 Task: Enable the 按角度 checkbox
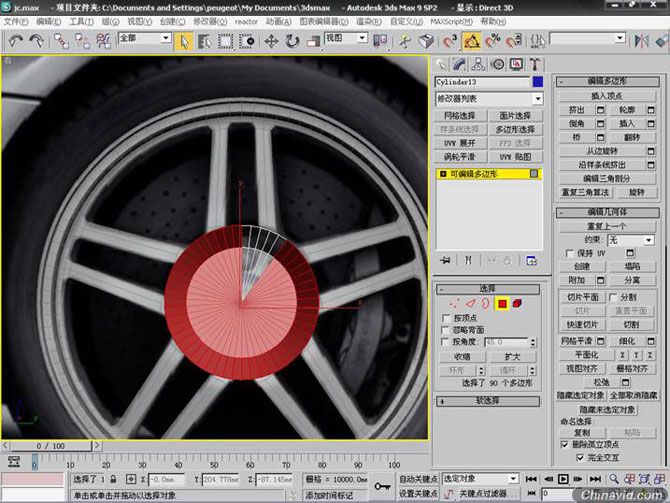click(x=446, y=342)
